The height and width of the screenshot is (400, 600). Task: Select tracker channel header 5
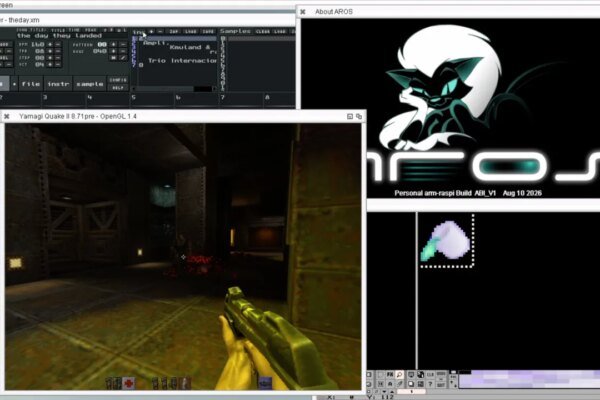click(x=152, y=98)
